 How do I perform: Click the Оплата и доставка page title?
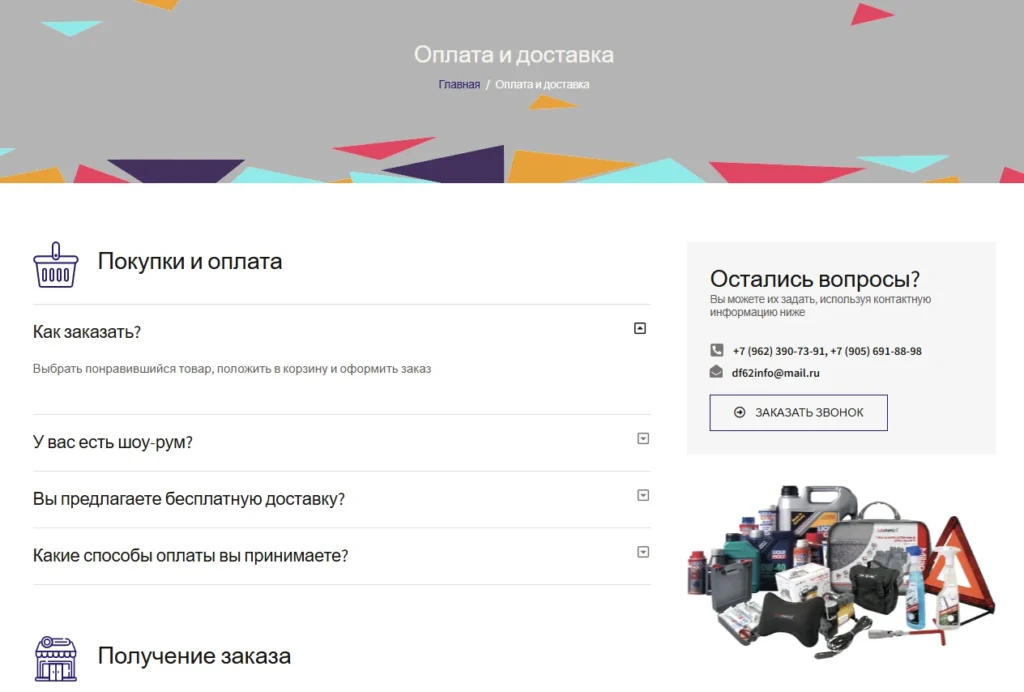point(513,54)
